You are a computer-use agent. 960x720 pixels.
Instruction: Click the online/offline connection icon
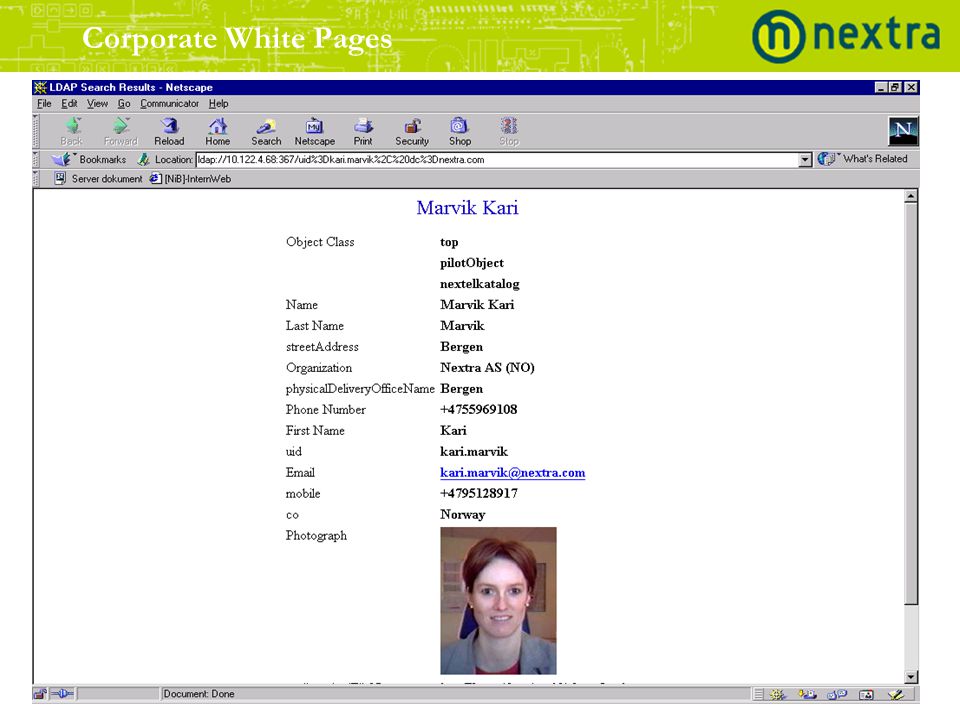pyautogui.click(x=62, y=694)
